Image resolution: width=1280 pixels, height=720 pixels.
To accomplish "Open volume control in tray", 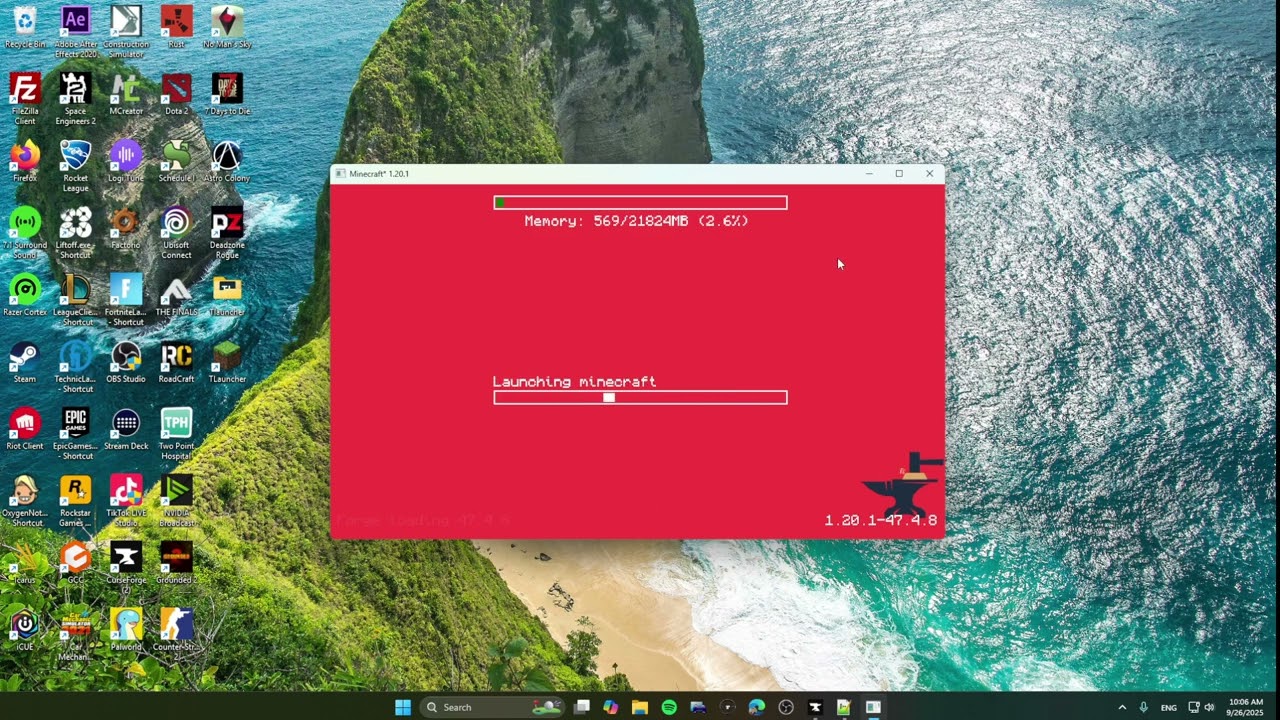I will (x=1209, y=707).
